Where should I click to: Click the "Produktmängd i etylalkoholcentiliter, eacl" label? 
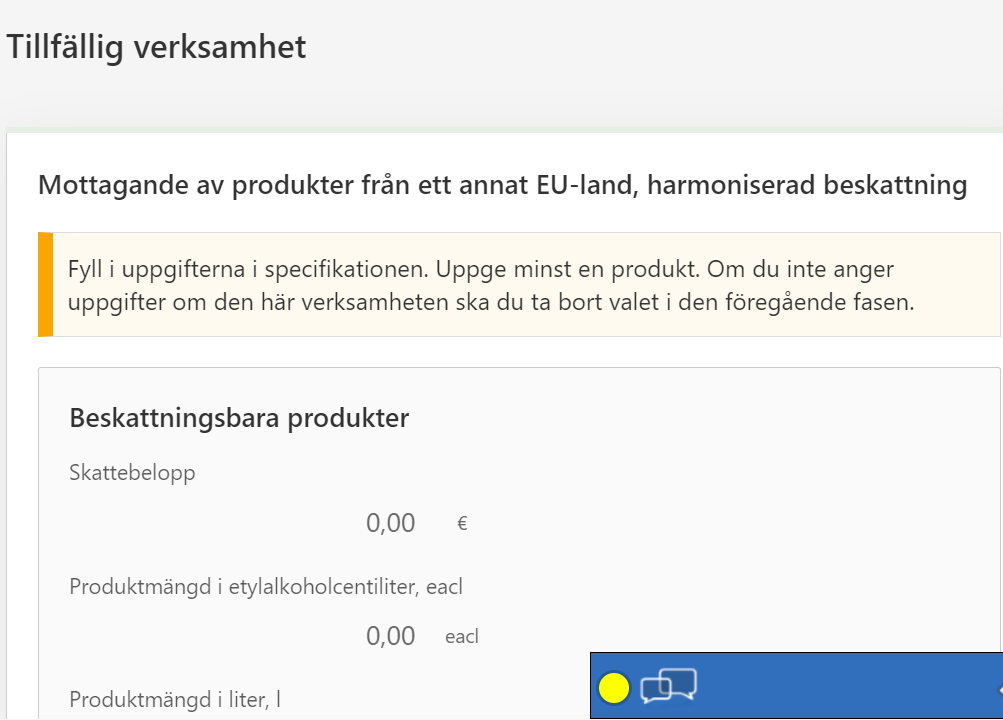[266, 587]
